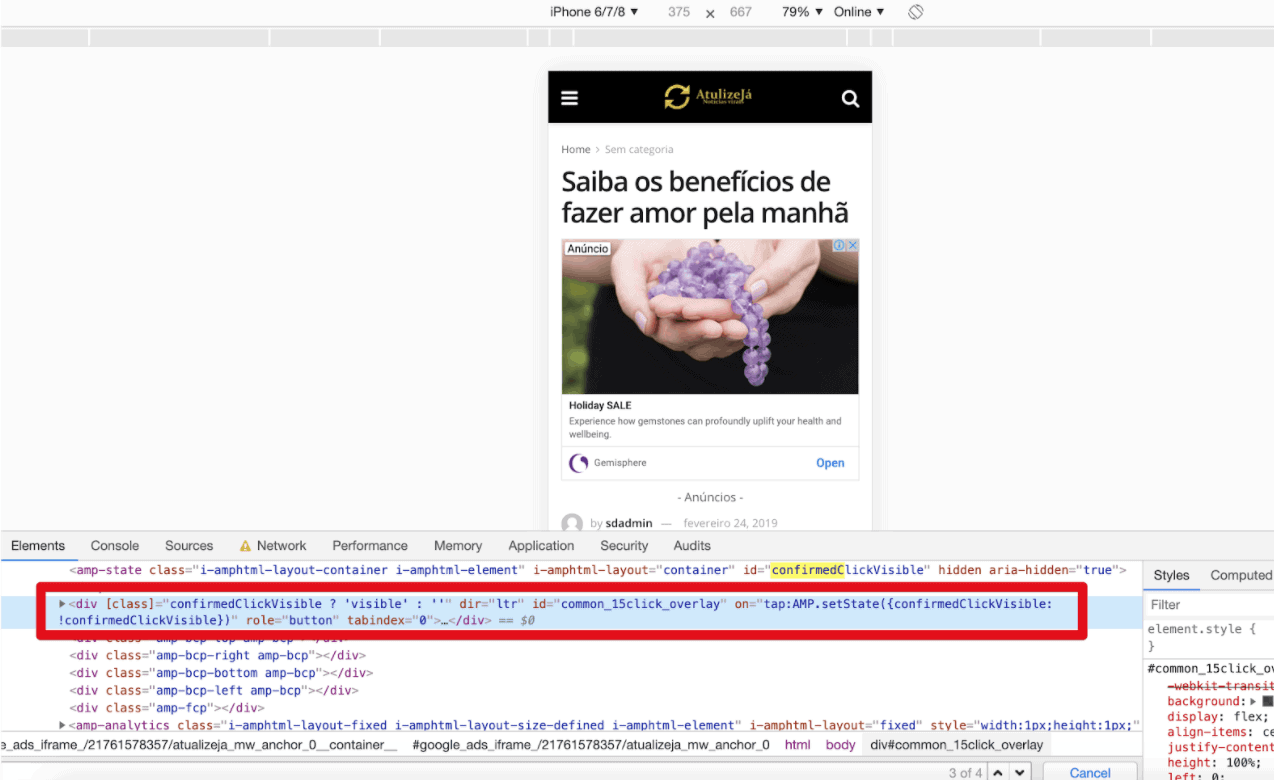Close the ad with the X icon

tap(853, 246)
